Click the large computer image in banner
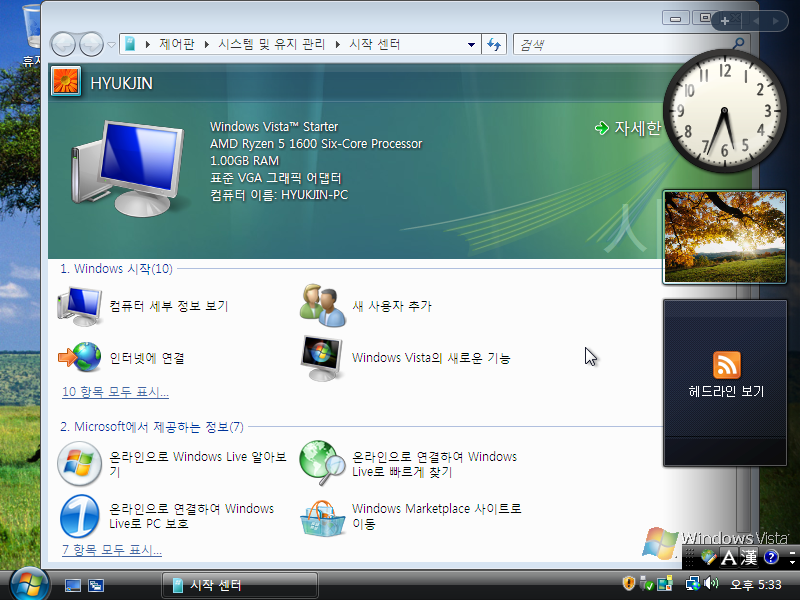Viewport: 800px width, 600px height. 127,167
